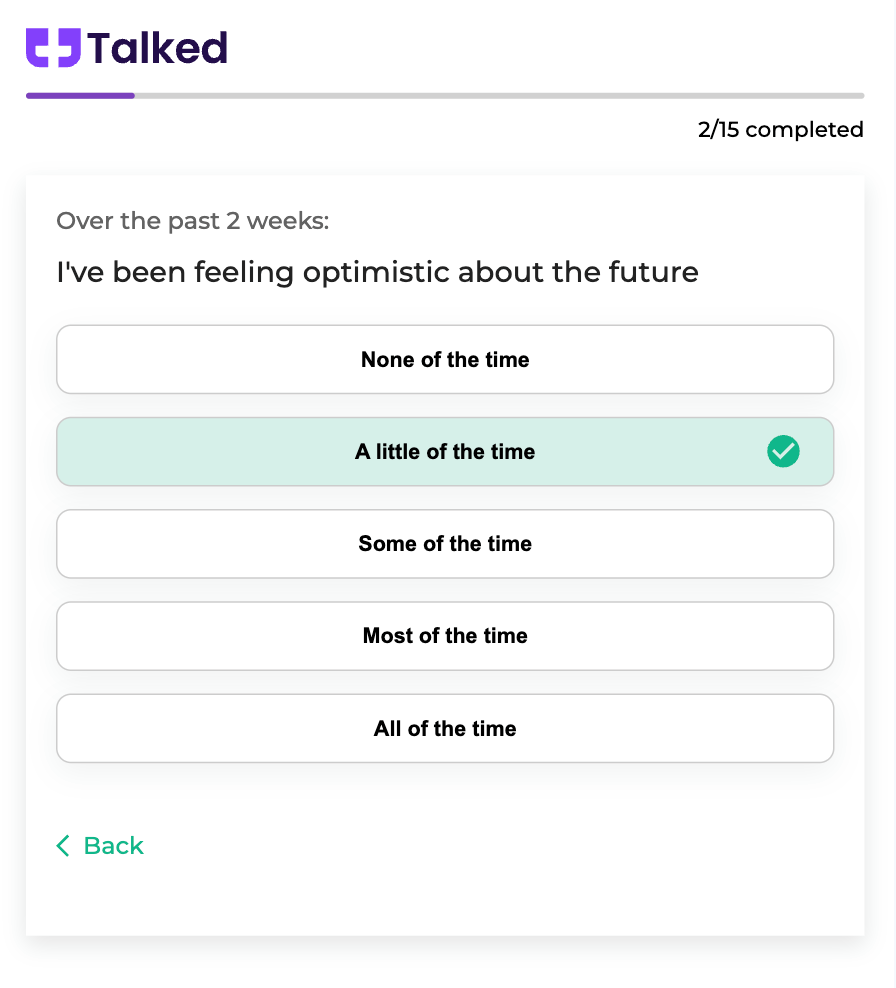Go back using the Back link

tap(100, 846)
